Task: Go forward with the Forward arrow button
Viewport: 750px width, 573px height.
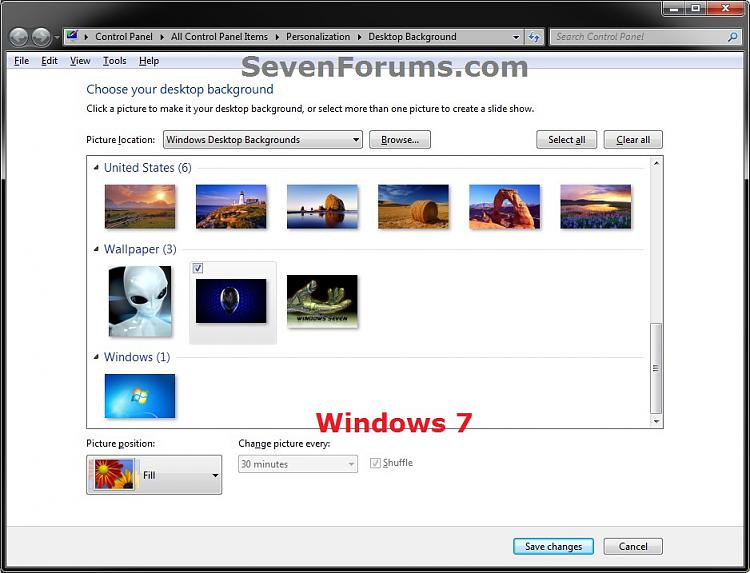Action: point(41,37)
